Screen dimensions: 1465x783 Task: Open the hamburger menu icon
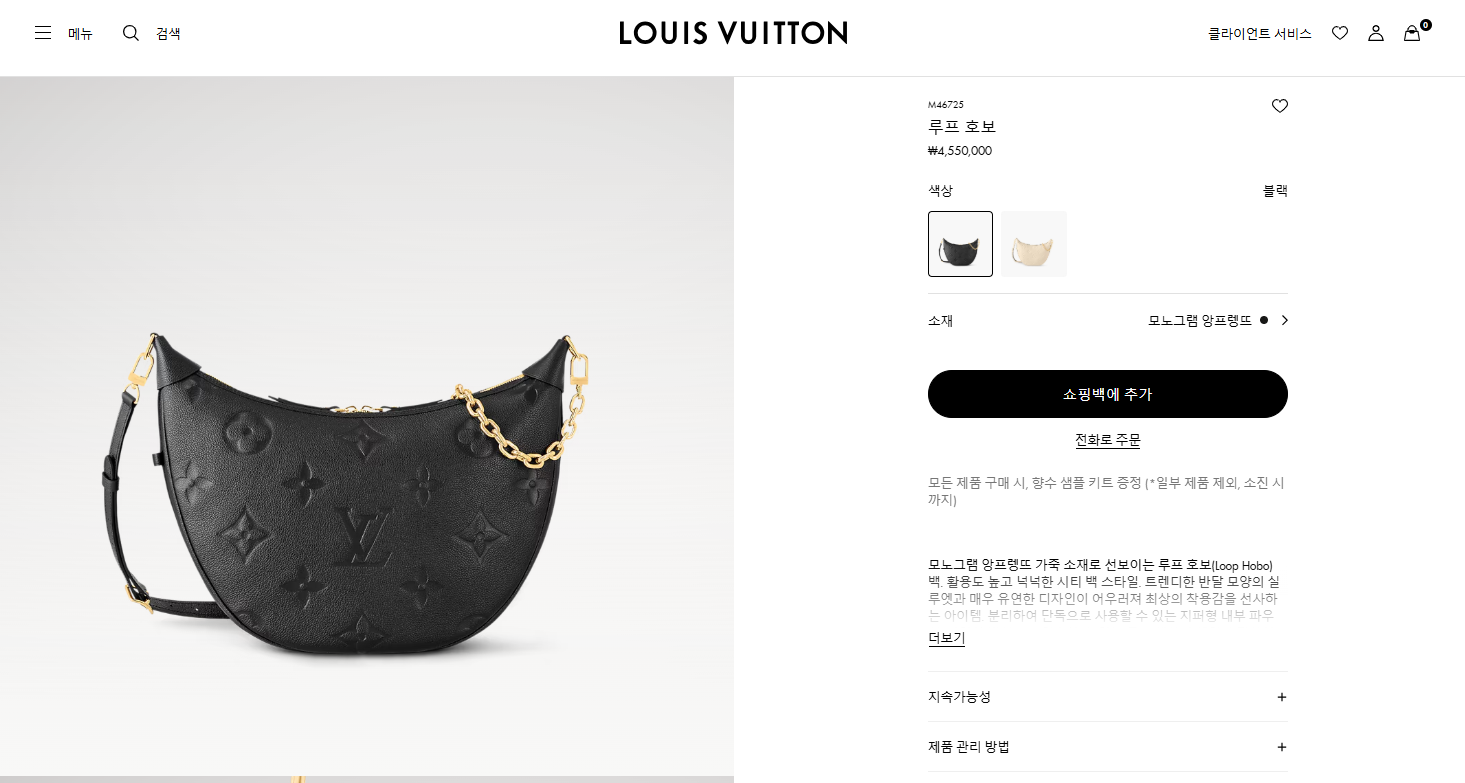click(43, 33)
